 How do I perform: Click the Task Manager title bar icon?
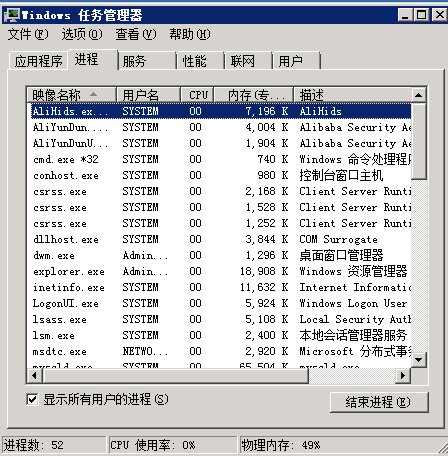click(x=12, y=15)
